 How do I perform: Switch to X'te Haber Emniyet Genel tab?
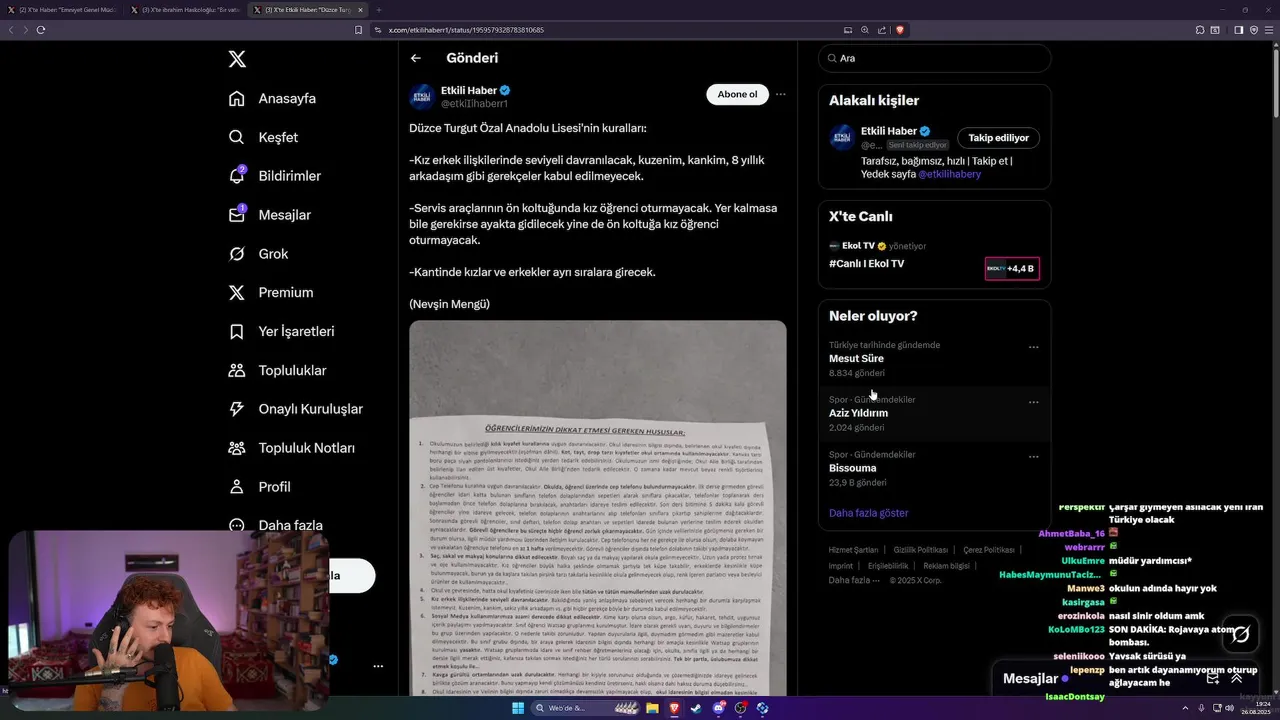coord(61,9)
